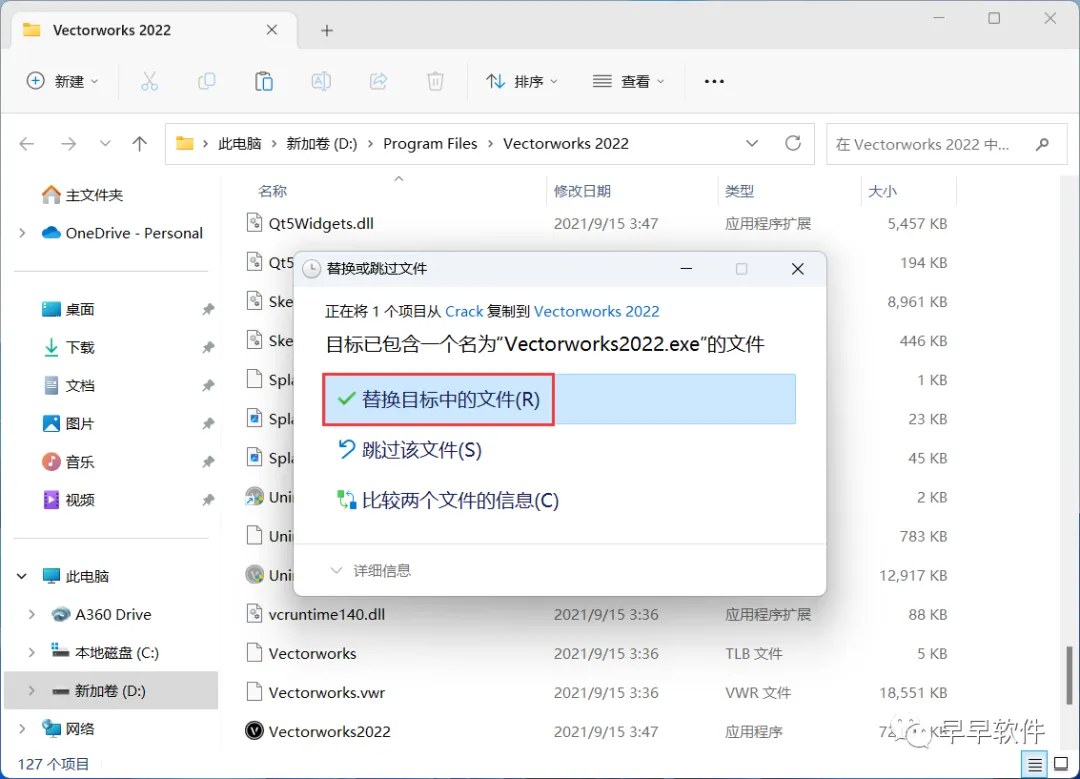Switch to large icons view in status bar

click(x=1061, y=764)
